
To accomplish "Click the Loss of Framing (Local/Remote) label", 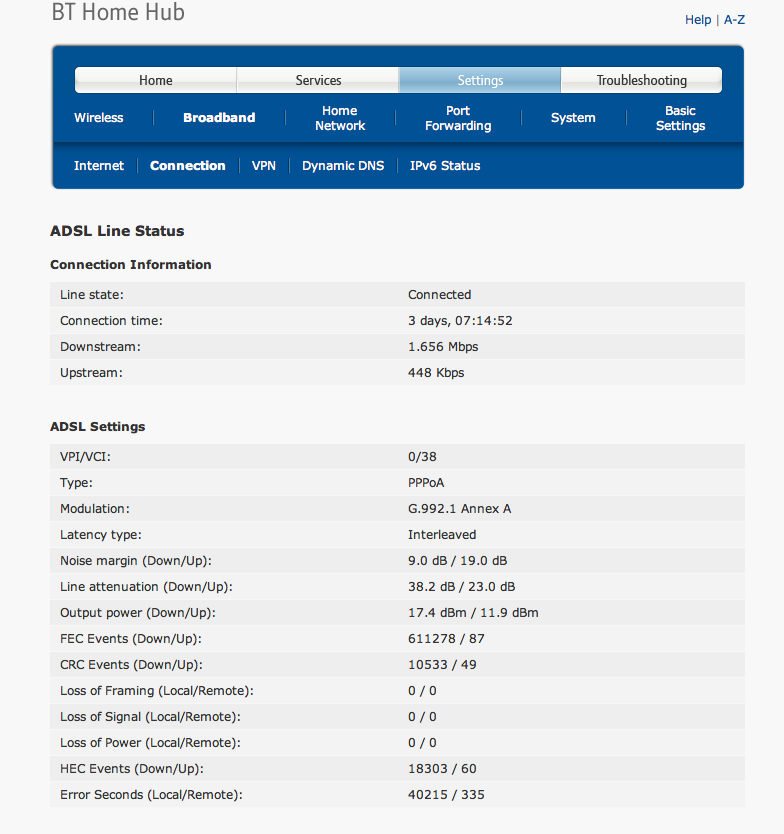I will point(157,691).
